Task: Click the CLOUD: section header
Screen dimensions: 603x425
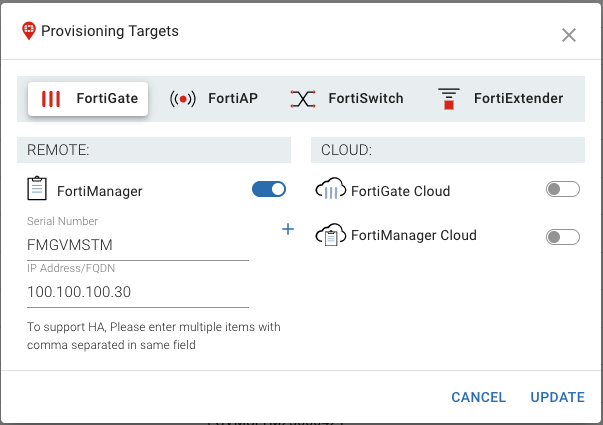Action: (x=448, y=150)
